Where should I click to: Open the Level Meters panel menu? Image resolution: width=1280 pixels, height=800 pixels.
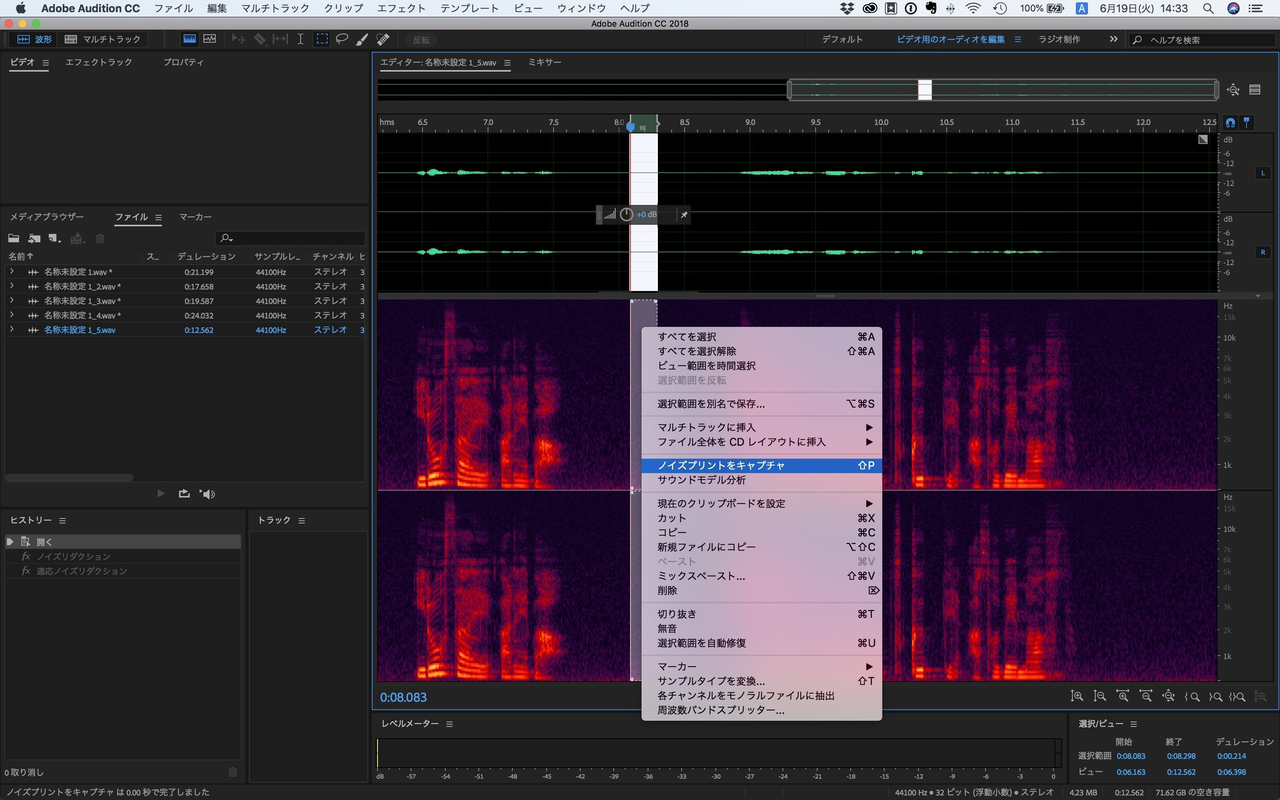coord(449,723)
